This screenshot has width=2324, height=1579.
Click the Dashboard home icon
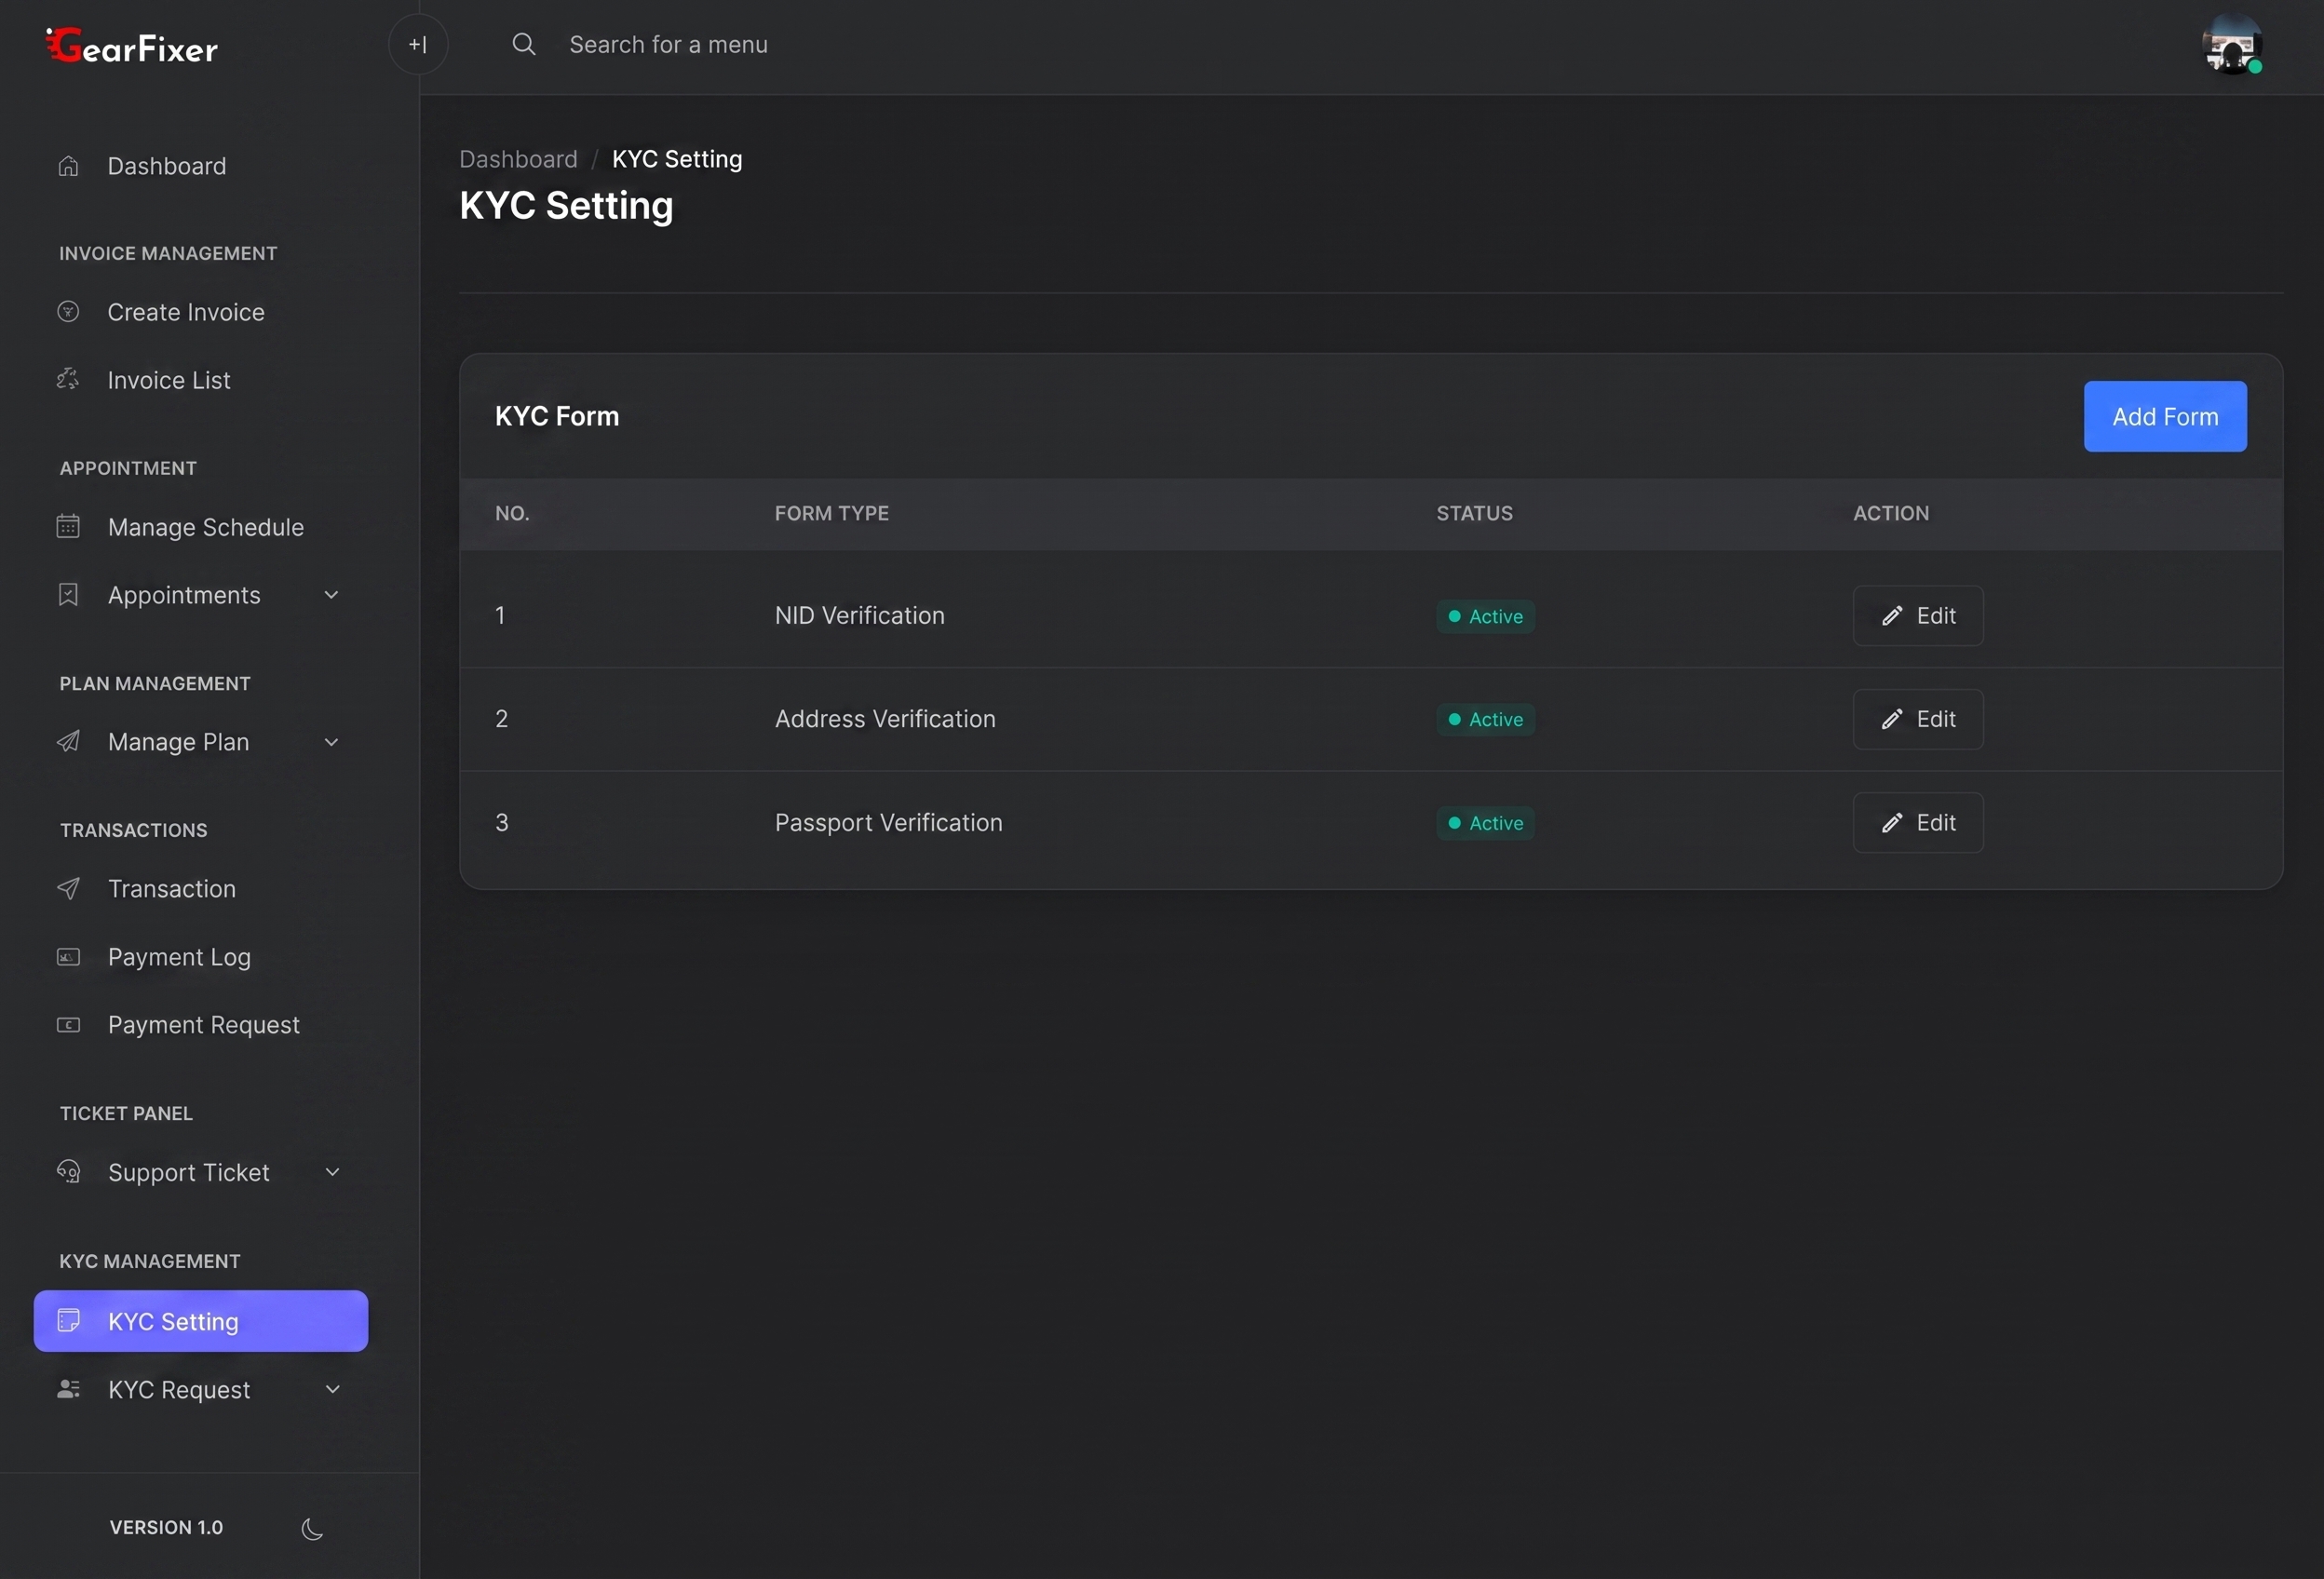pyautogui.click(x=68, y=166)
